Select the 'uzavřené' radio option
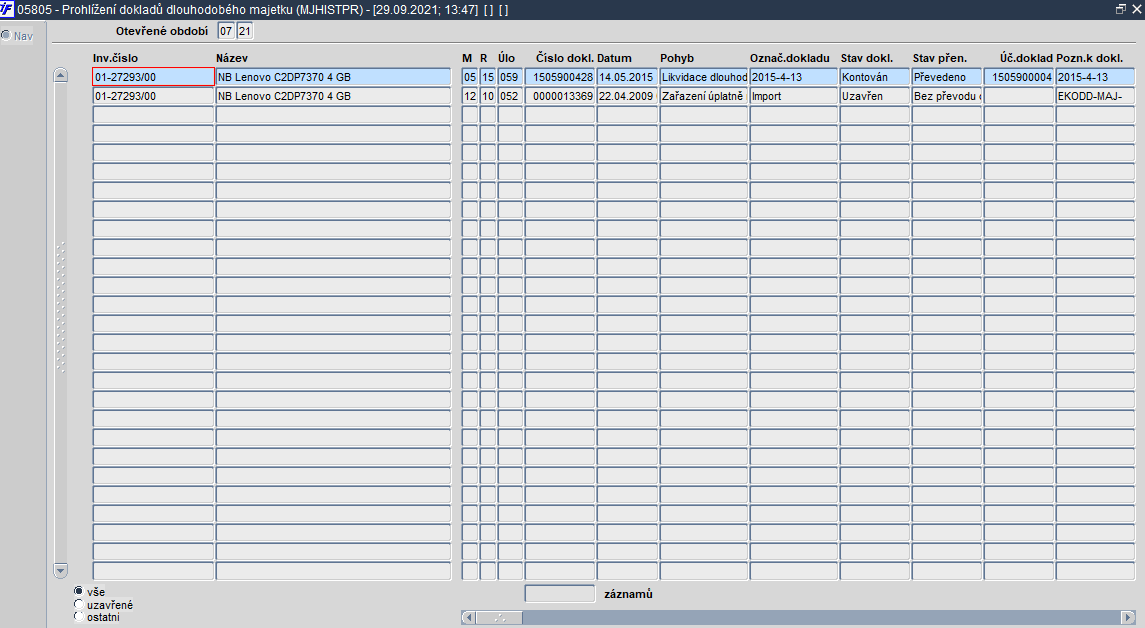1145x628 pixels. tap(79, 605)
